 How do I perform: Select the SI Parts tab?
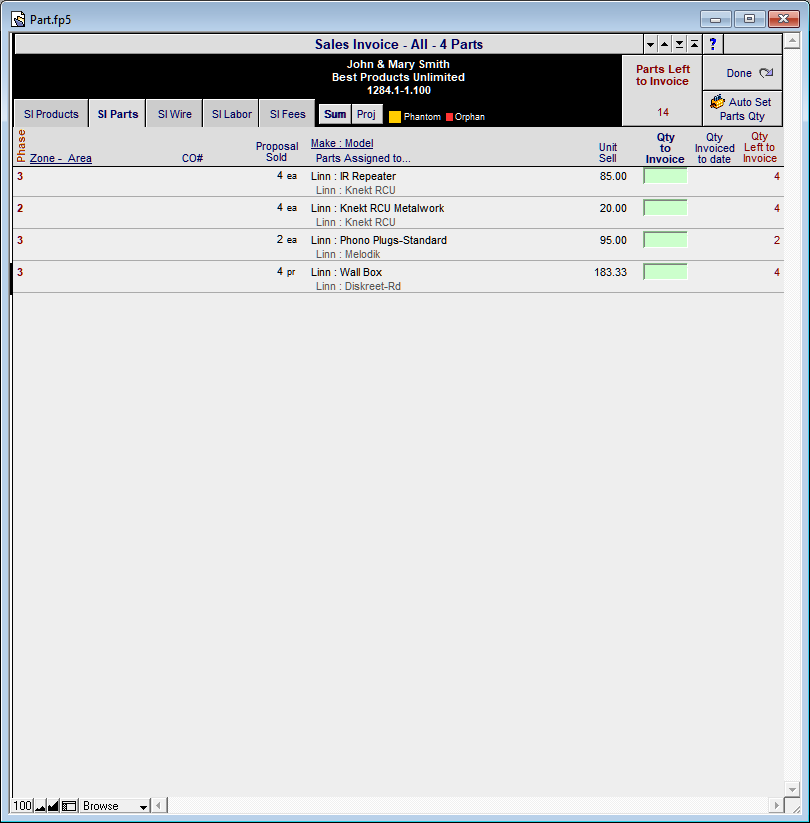[118, 114]
